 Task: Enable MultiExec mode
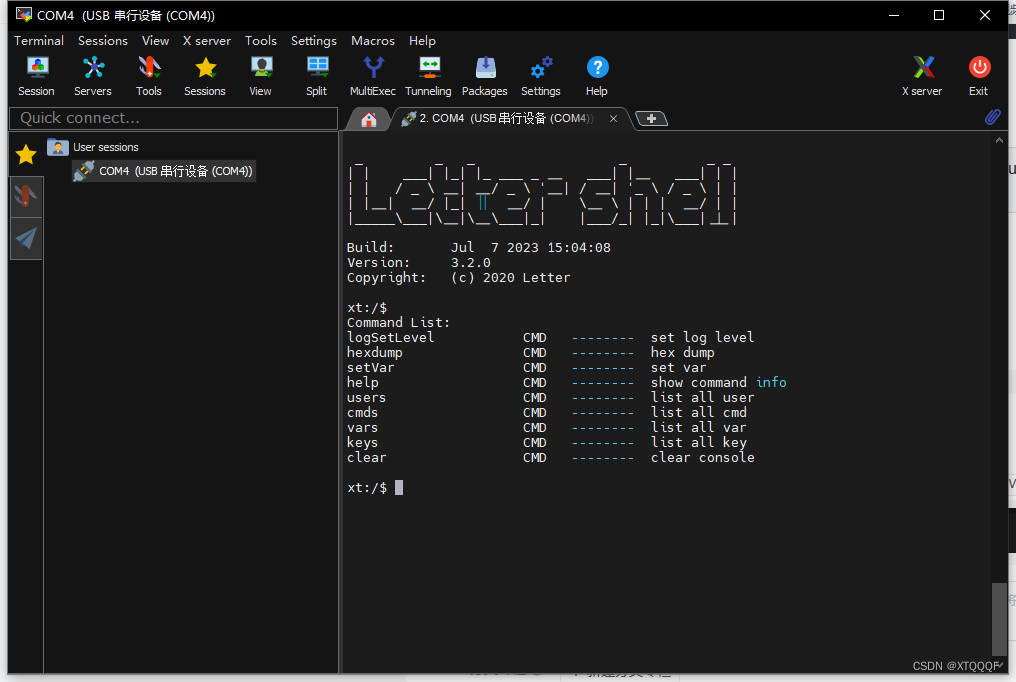coord(372,68)
